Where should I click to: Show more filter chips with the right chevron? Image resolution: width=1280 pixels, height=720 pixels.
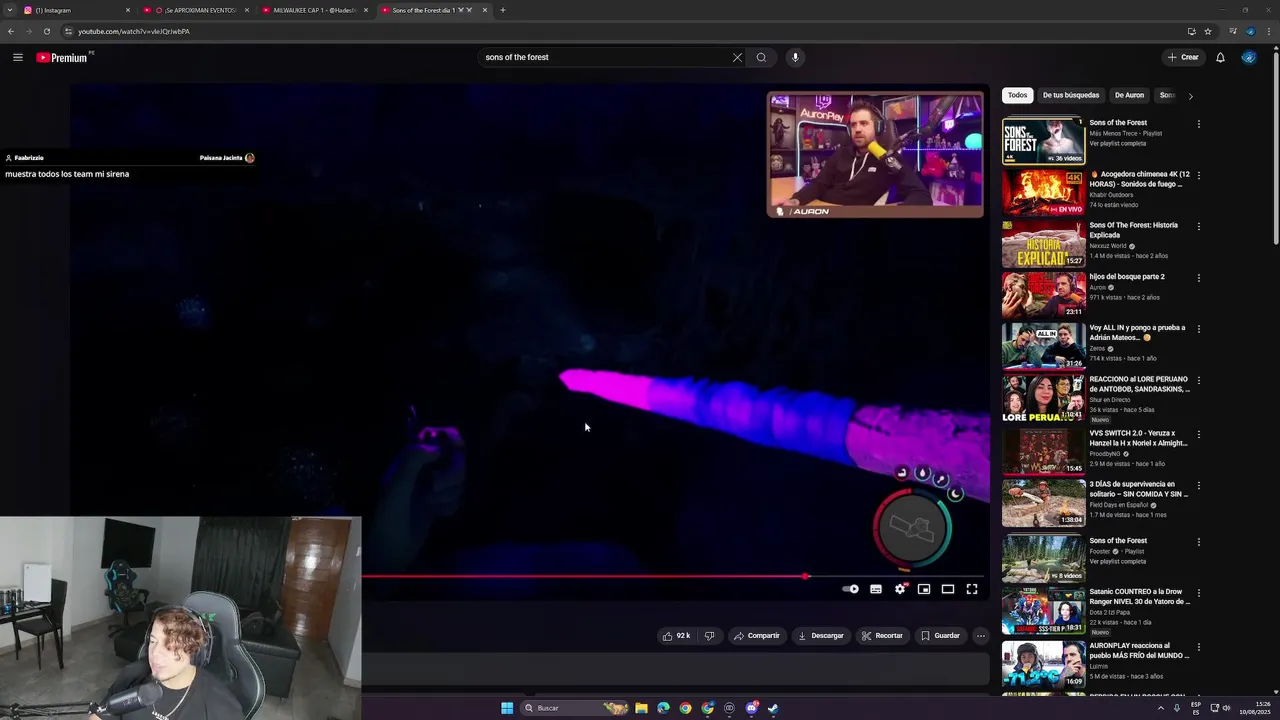(1190, 96)
